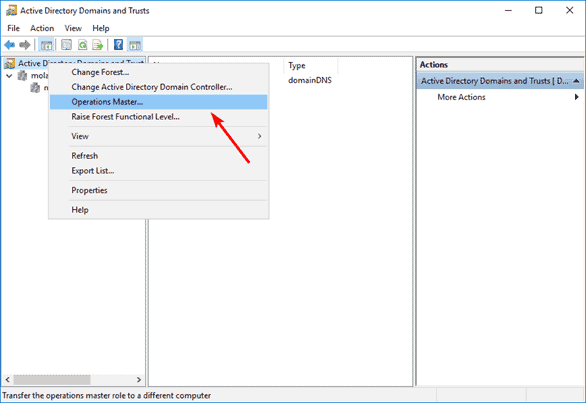The image size is (586, 403).
Task: Collapse the 'mola' domain tree node
Action: 9,76
